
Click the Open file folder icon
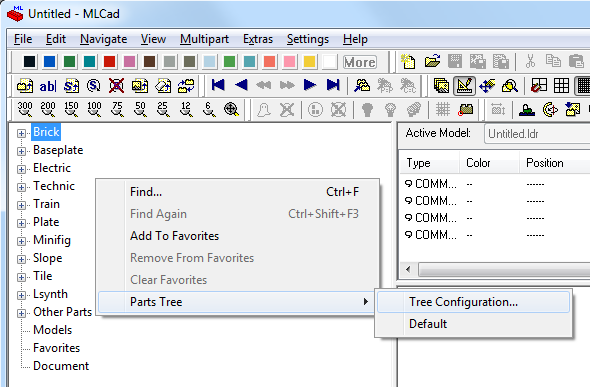click(432, 62)
